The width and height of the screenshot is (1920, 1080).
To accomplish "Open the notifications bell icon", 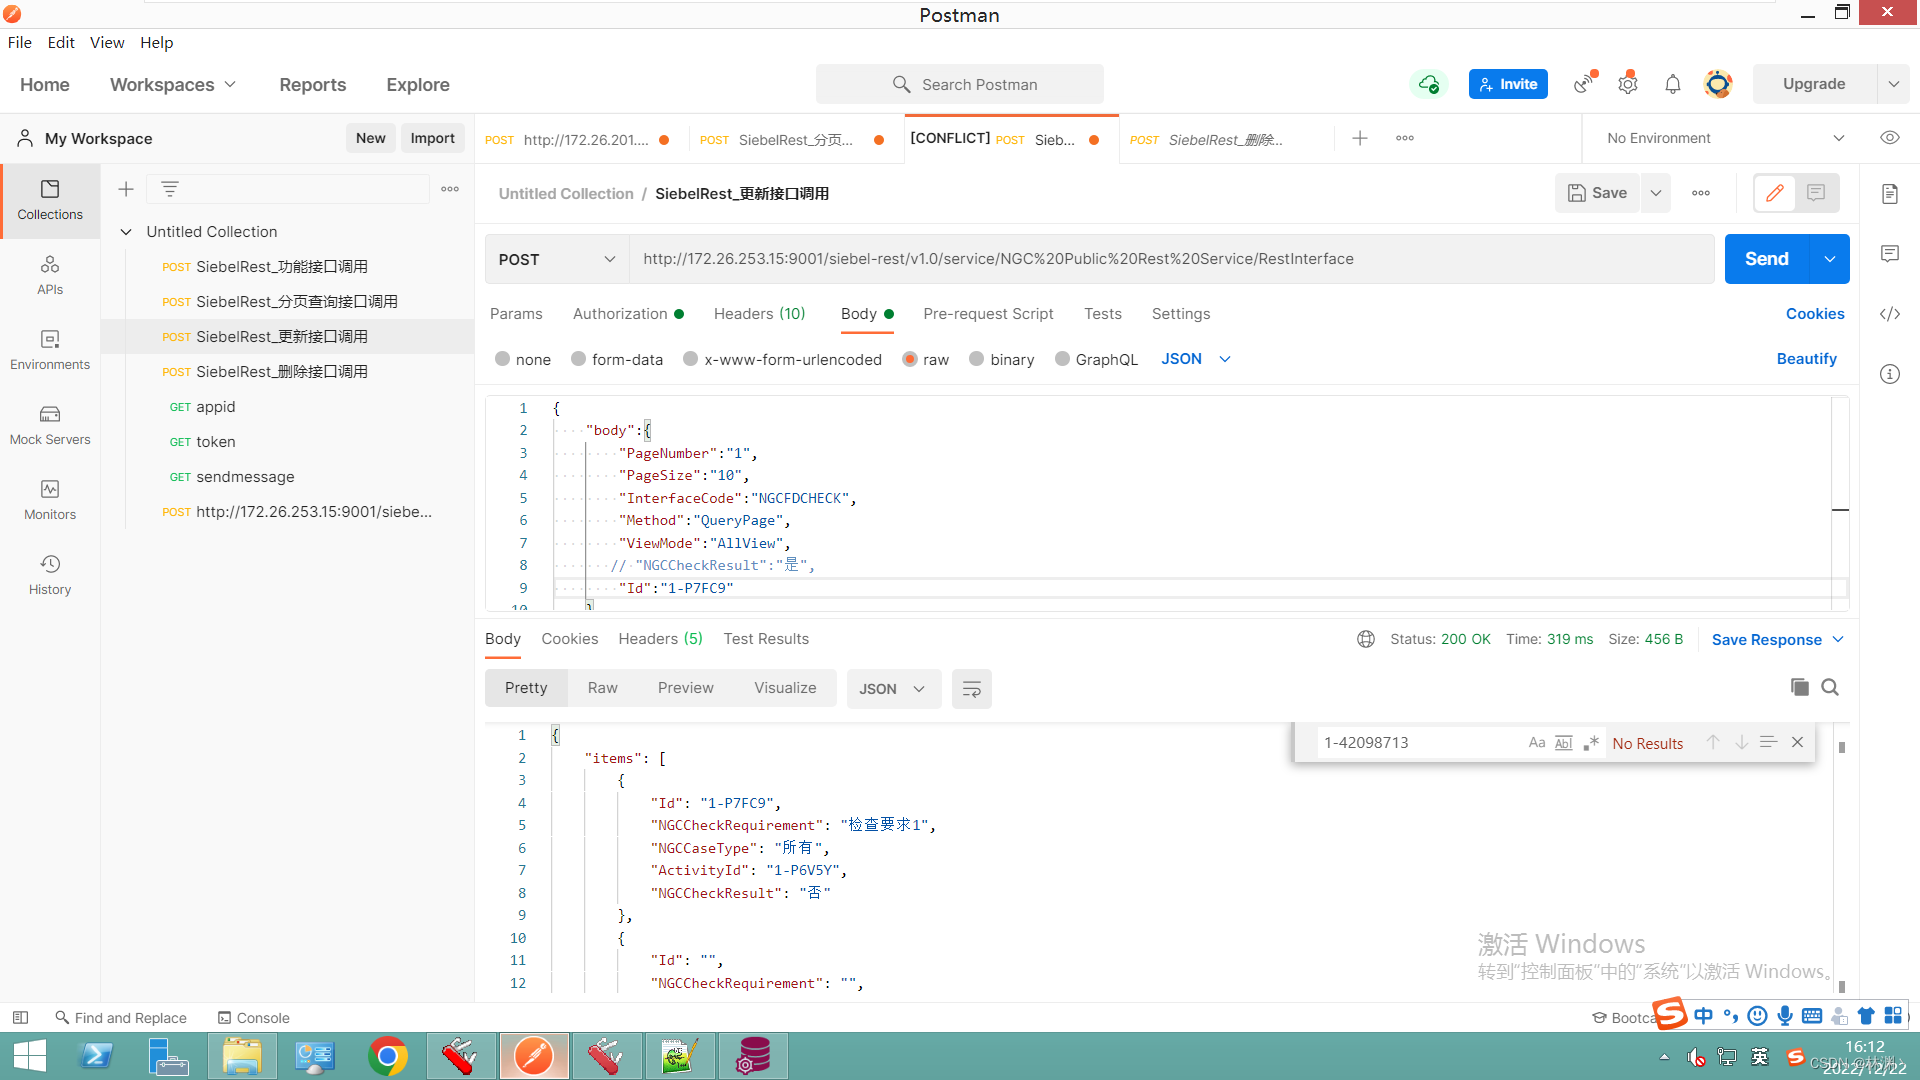I will [1672, 84].
